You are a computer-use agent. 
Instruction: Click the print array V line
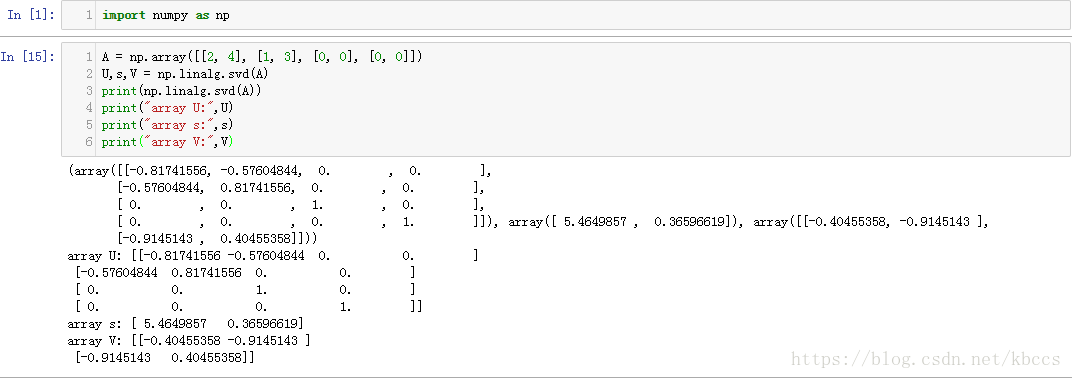[x=168, y=142]
